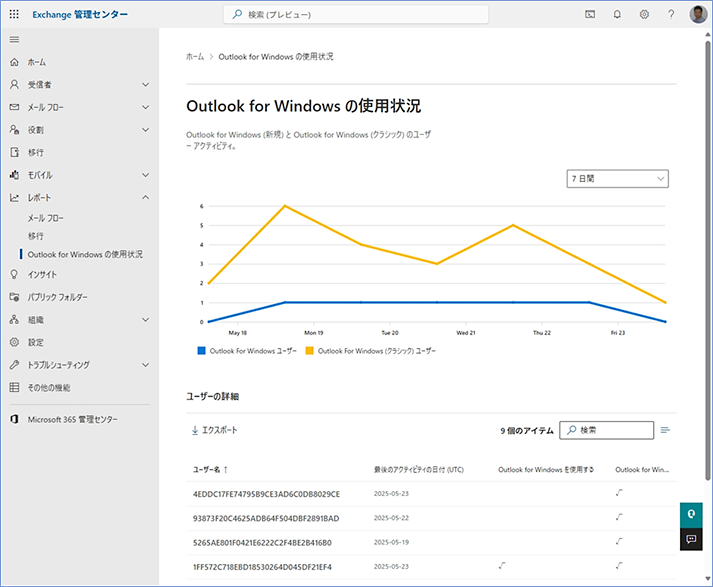Click the Microsoft 365 Office icon
713x587 pixels.
click(15, 419)
